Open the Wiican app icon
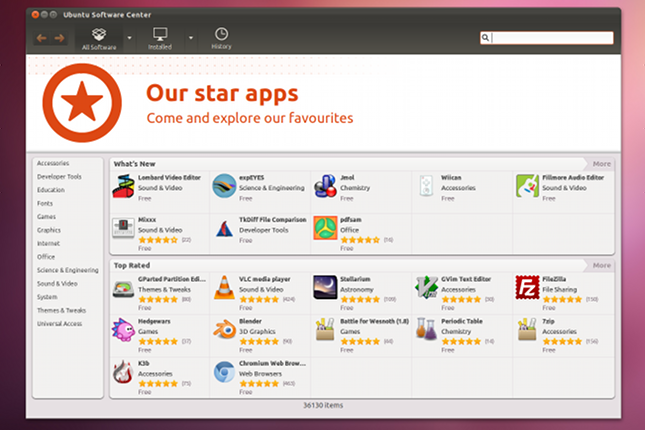 click(x=426, y=186)
